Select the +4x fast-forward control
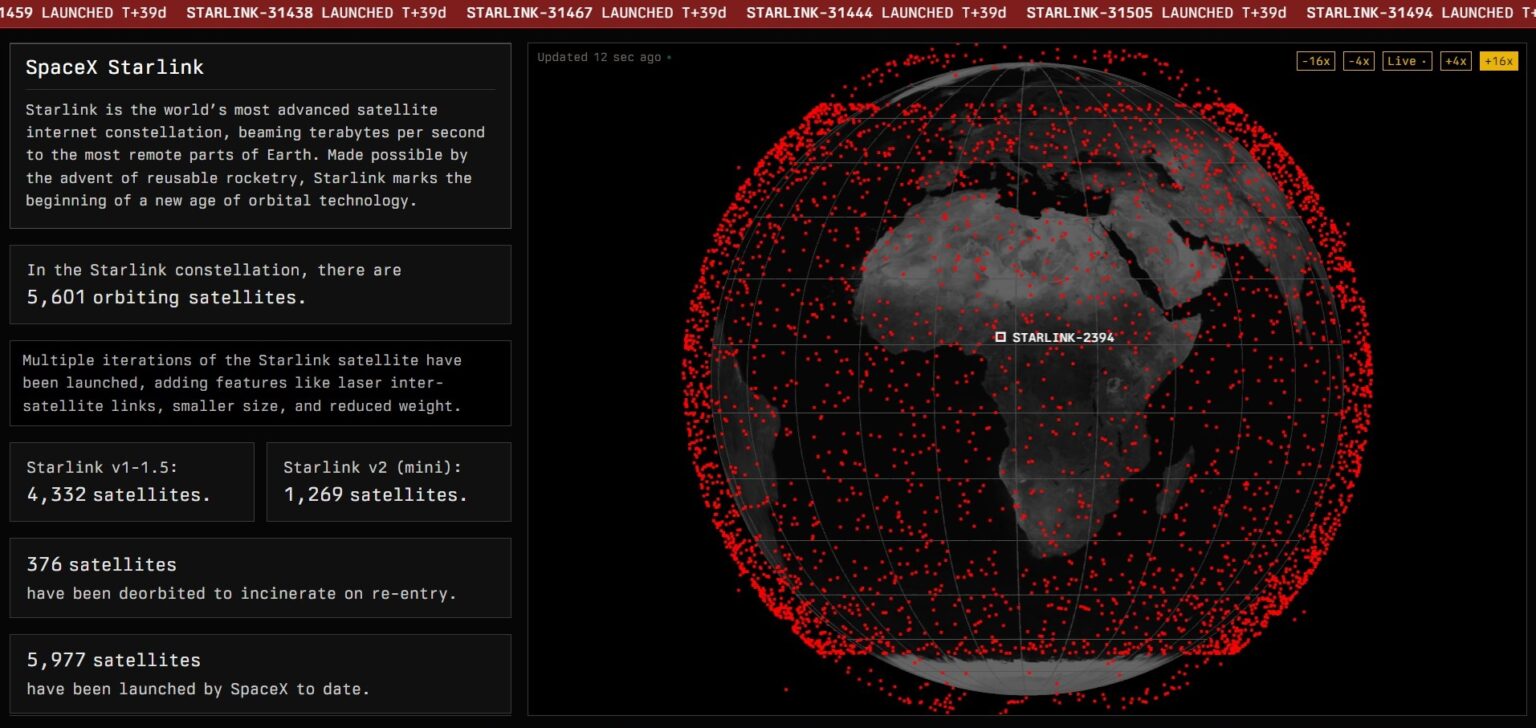 tap(1455, 60)
